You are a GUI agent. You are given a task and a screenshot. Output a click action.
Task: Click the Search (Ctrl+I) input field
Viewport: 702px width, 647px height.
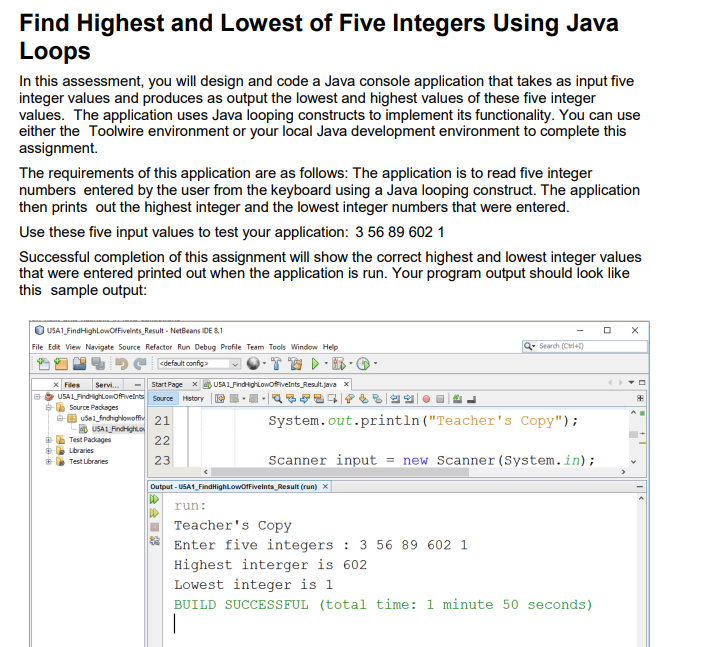click(x=585, y=346)
